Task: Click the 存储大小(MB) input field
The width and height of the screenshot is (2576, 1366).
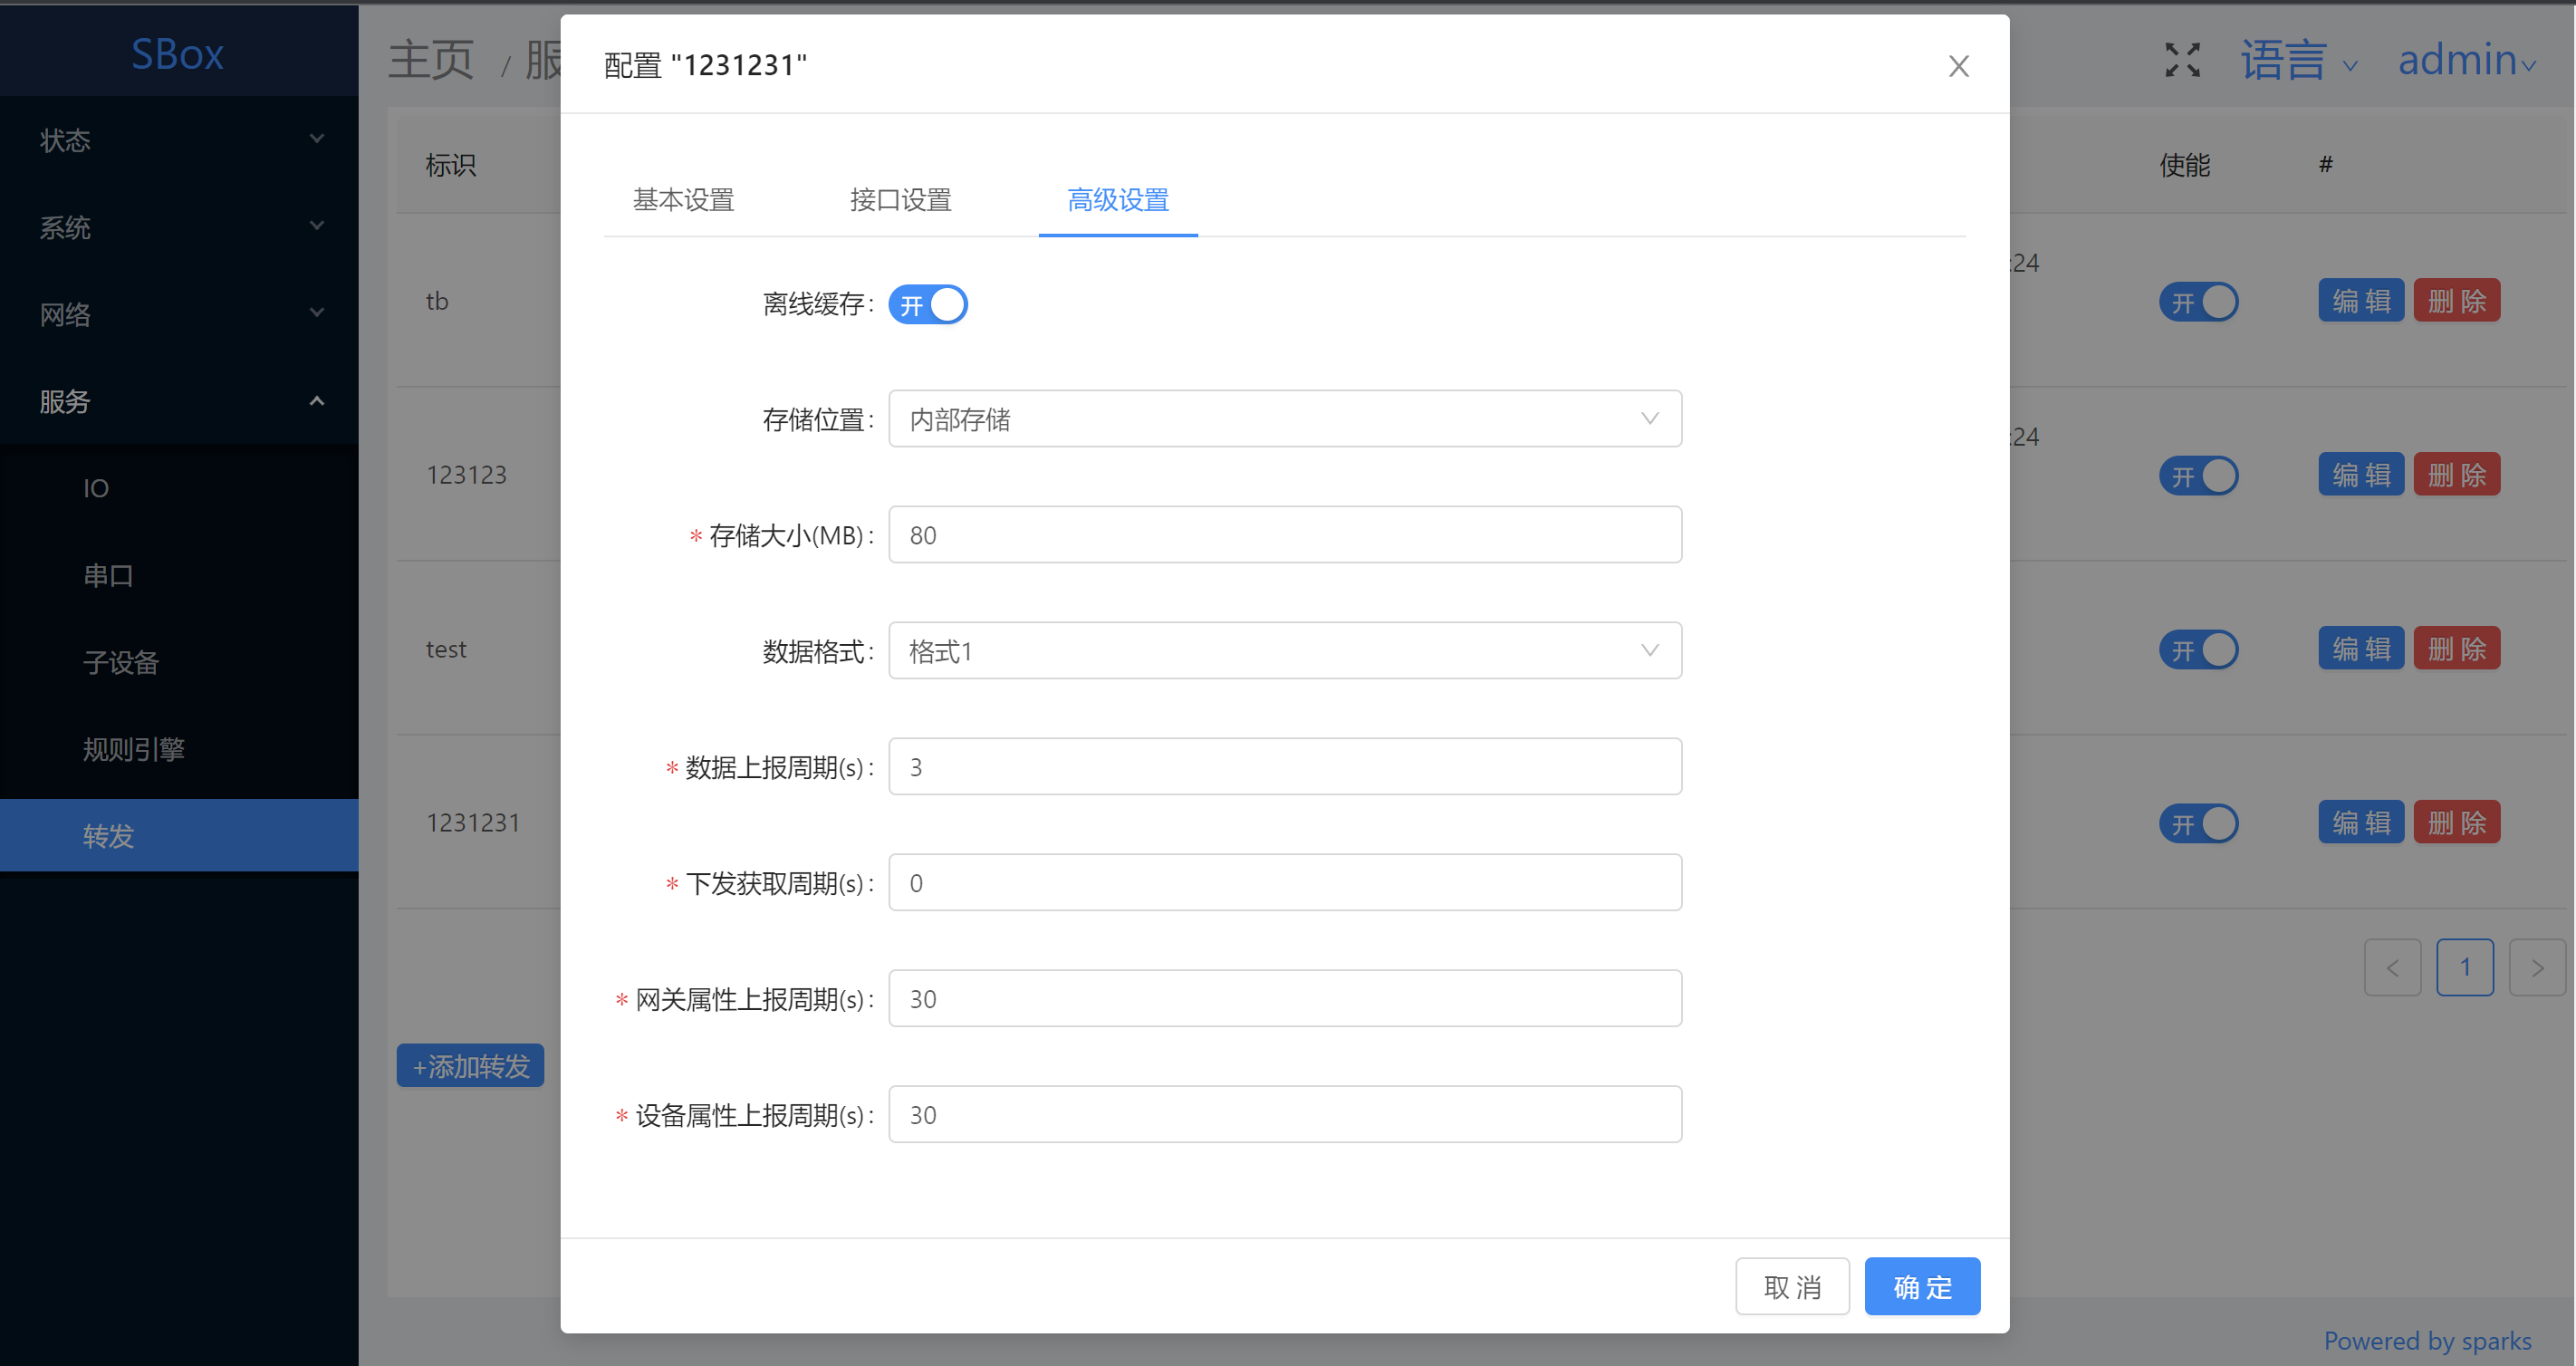Action: pos(1284,535)
